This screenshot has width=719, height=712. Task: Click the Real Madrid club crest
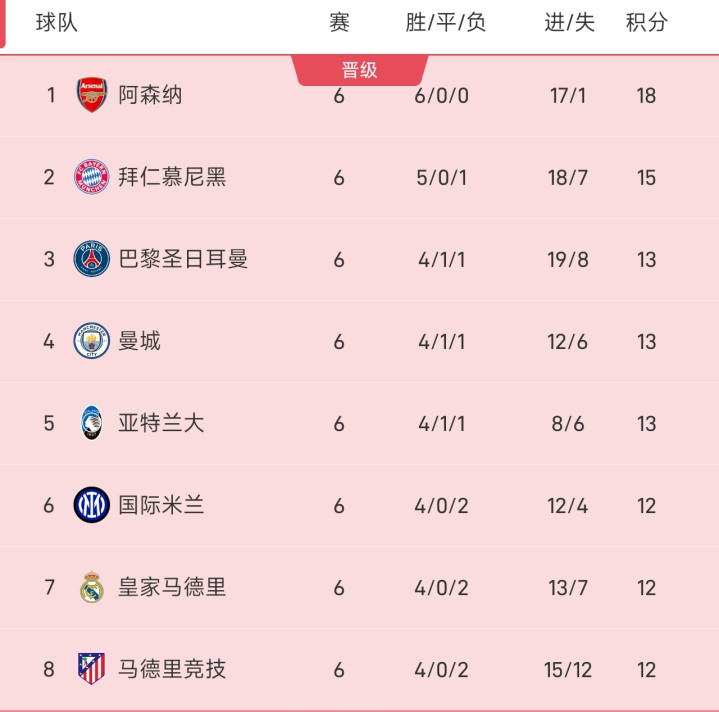[91, 587]
